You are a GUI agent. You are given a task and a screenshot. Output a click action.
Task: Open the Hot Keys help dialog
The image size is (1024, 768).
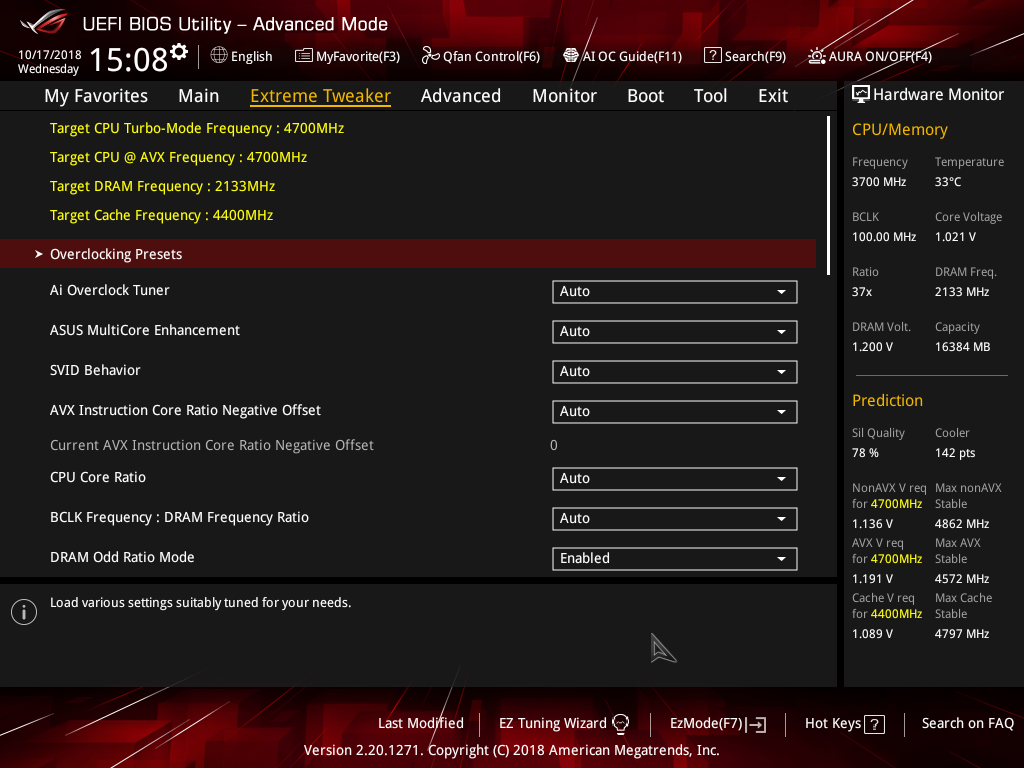click(x=843, y=723)
